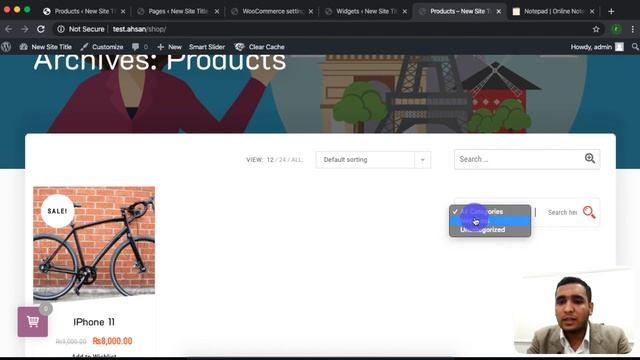Click the Rs8,000.00 sale price
640x360 pixels.
tap(112, 341)
